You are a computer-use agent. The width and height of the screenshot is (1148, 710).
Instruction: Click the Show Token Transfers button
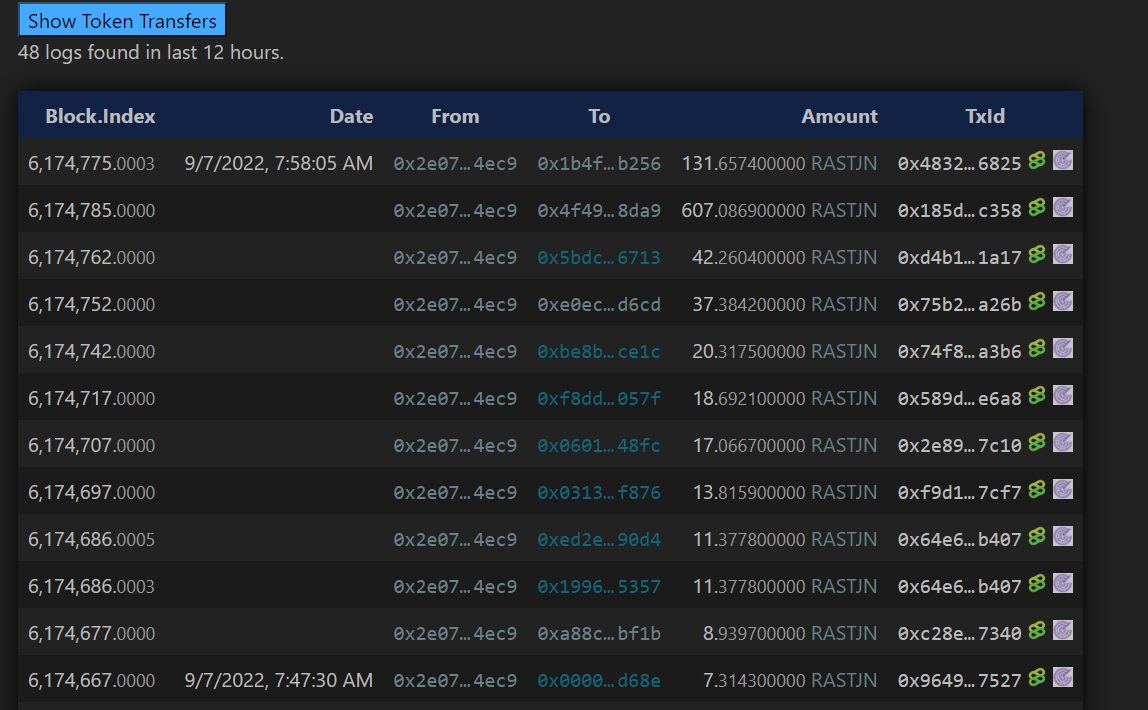click(122, 20)
